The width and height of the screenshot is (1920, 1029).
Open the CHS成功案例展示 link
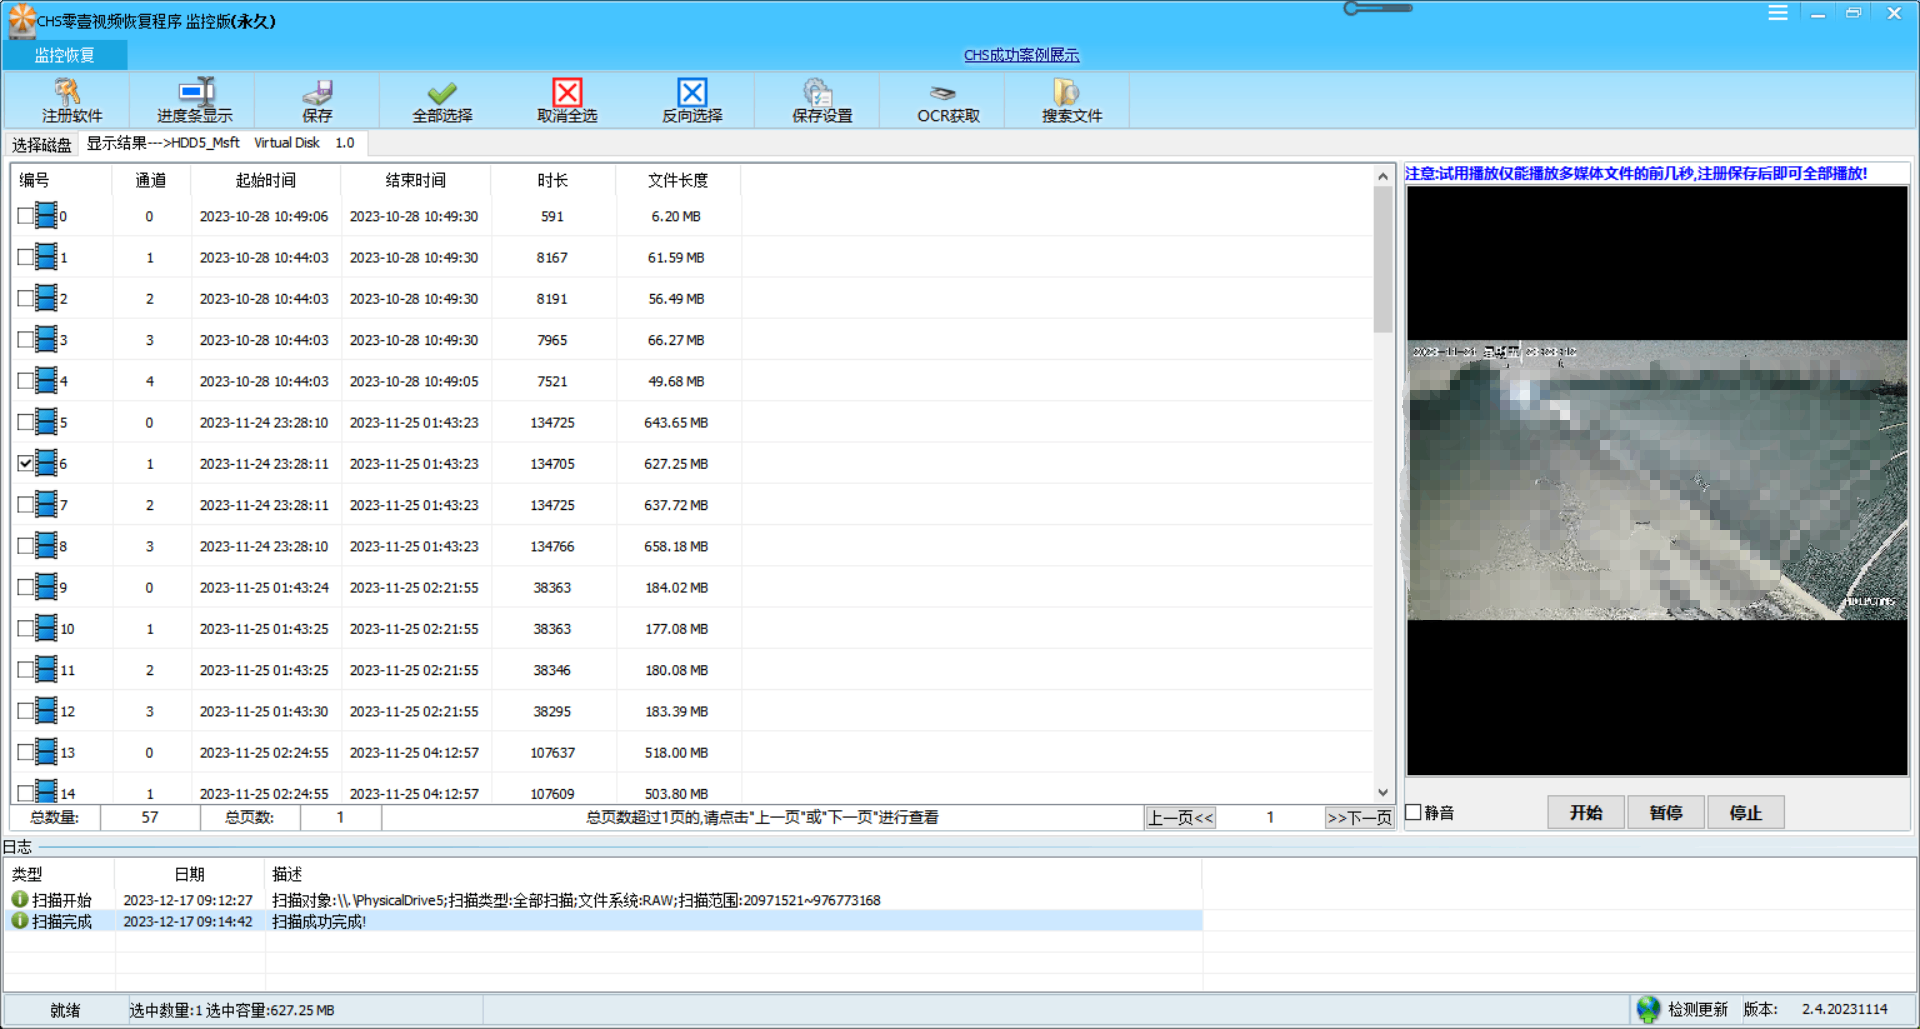pos(1021,55)
